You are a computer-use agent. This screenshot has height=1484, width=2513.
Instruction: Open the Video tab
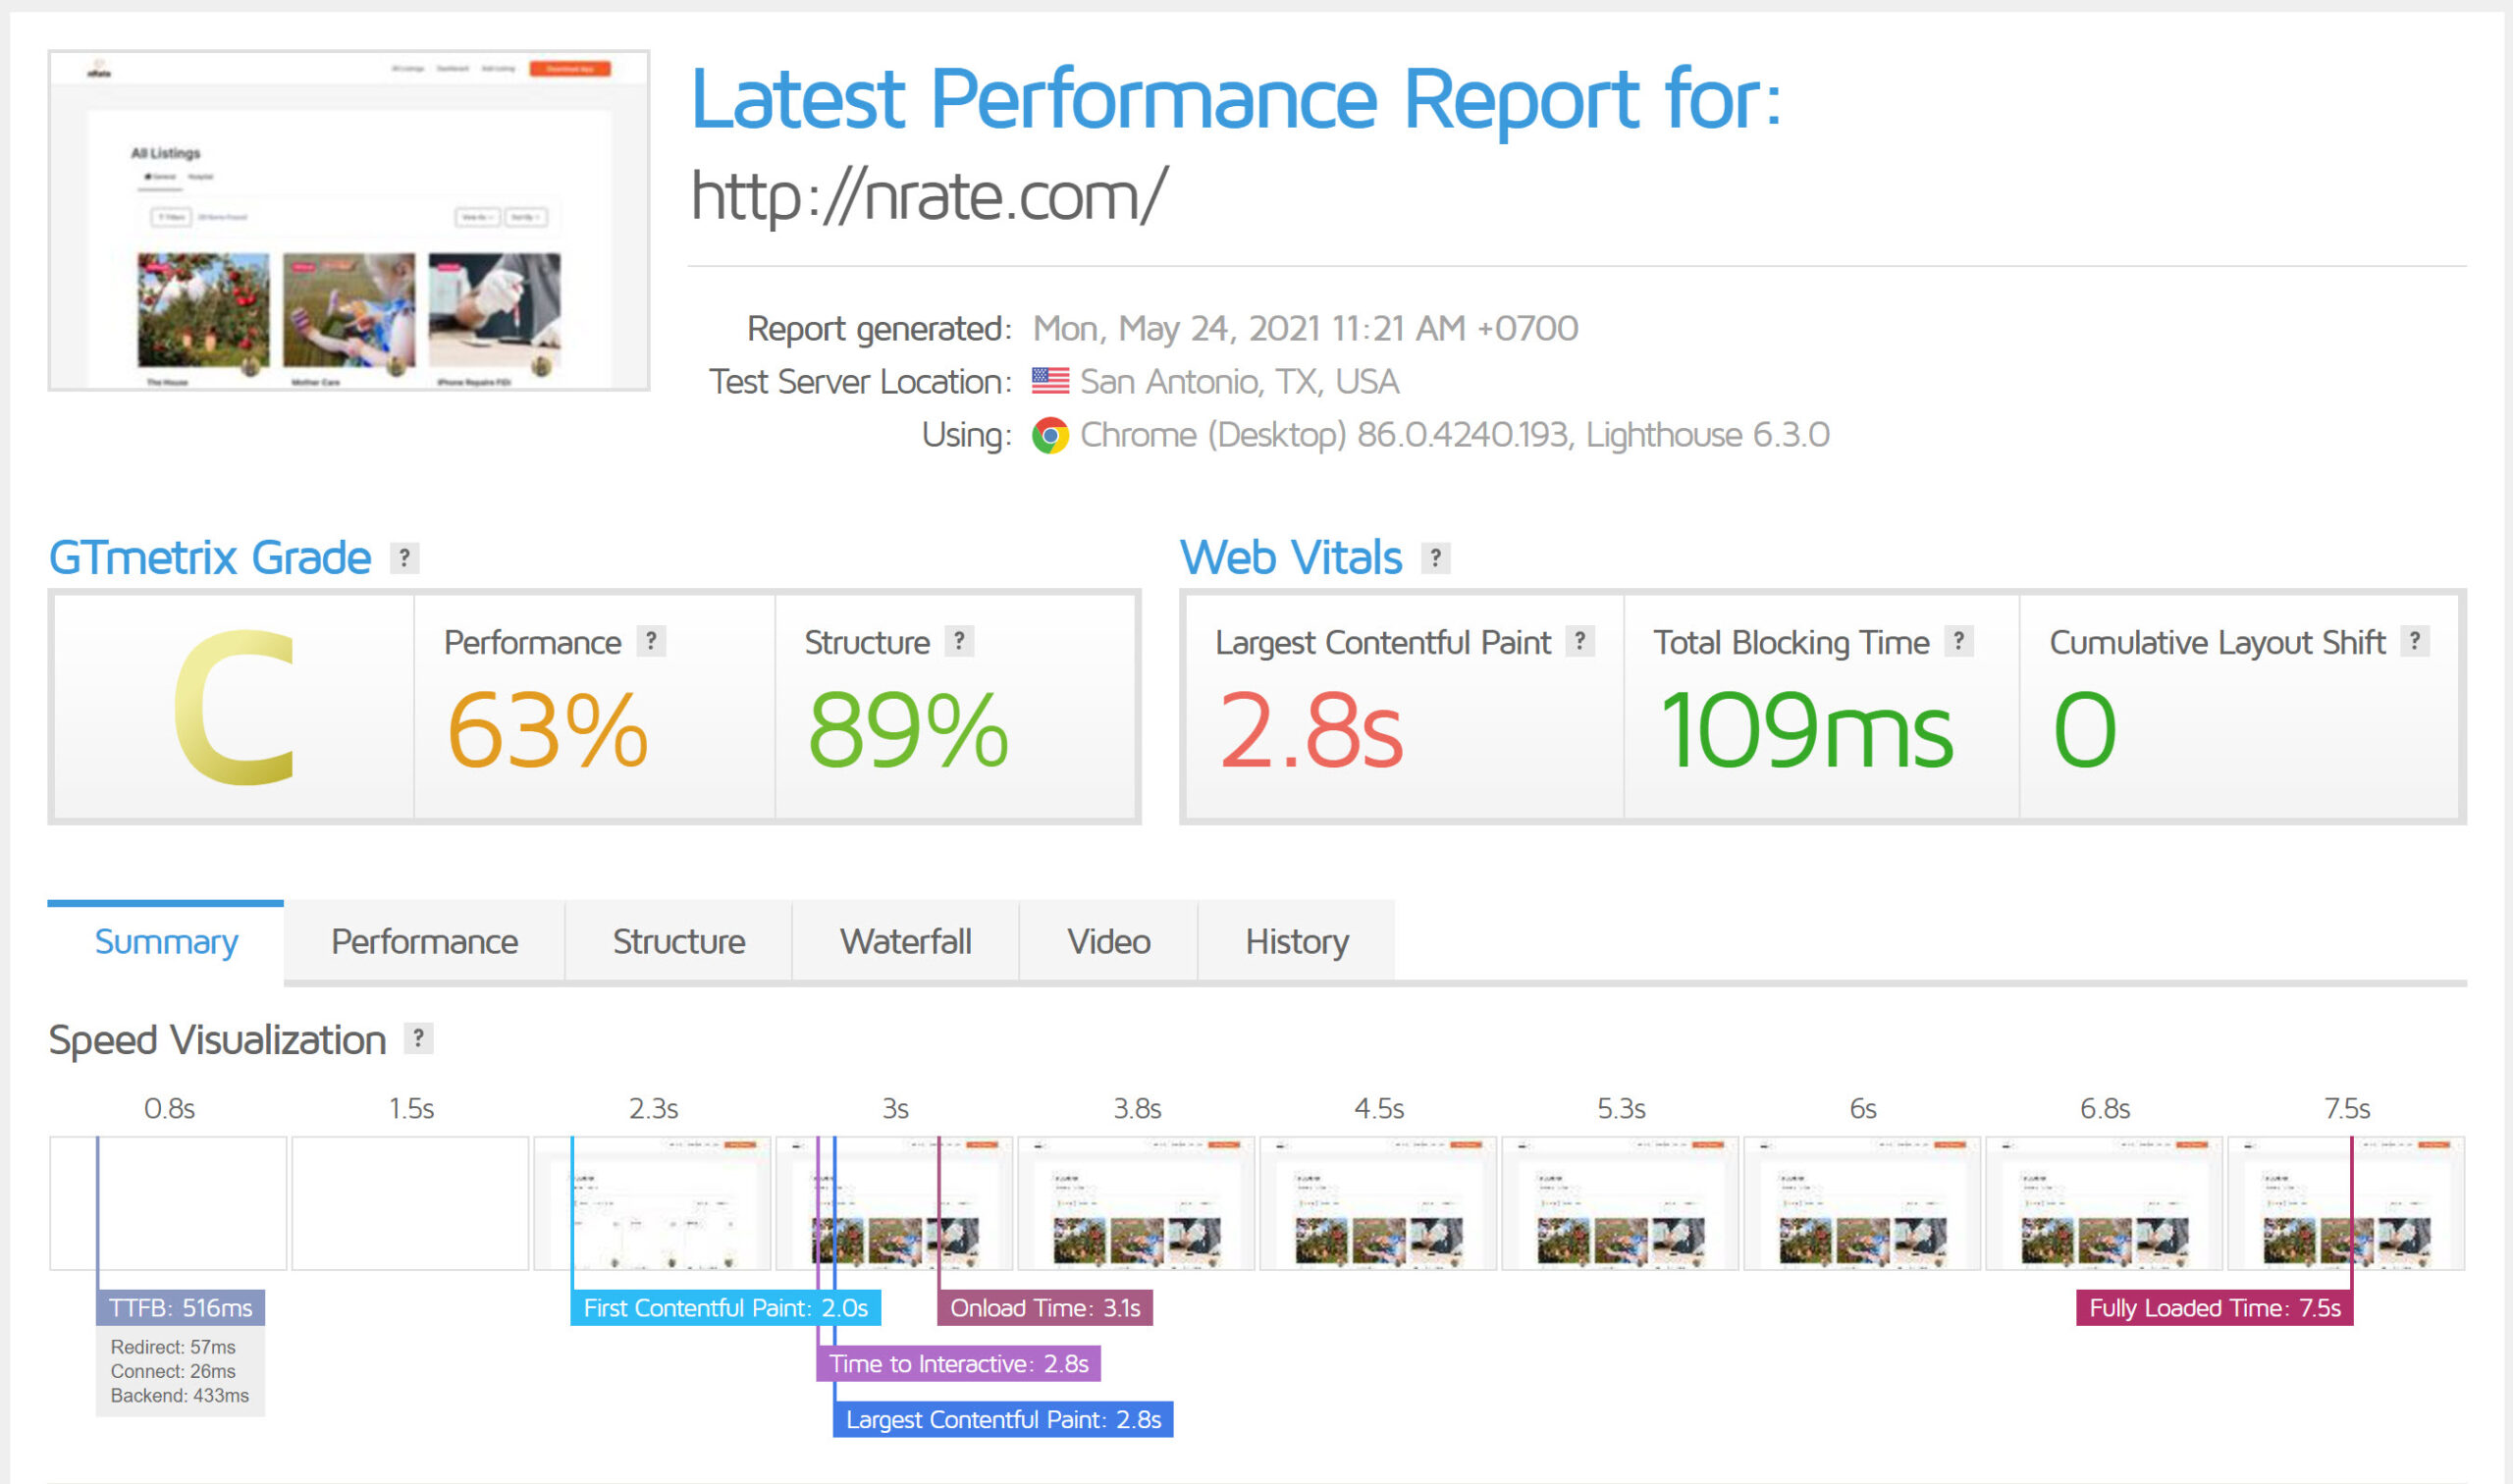(1109, 942)
